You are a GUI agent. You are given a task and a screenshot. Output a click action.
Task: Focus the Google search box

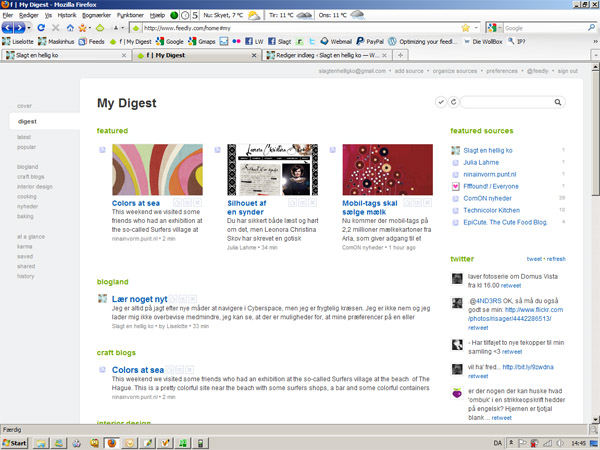[x=545, y=28]
